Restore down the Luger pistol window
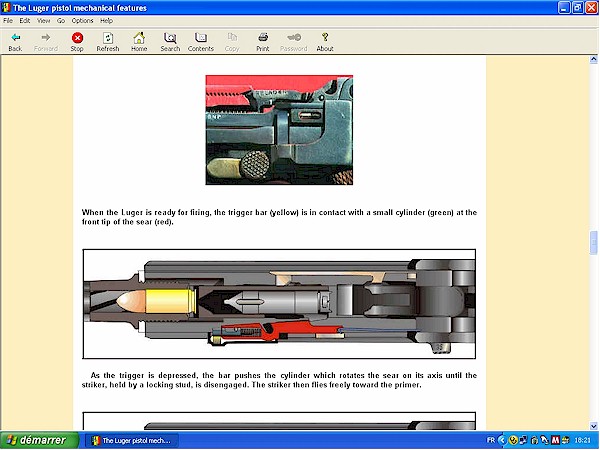 tap(578, 8)
